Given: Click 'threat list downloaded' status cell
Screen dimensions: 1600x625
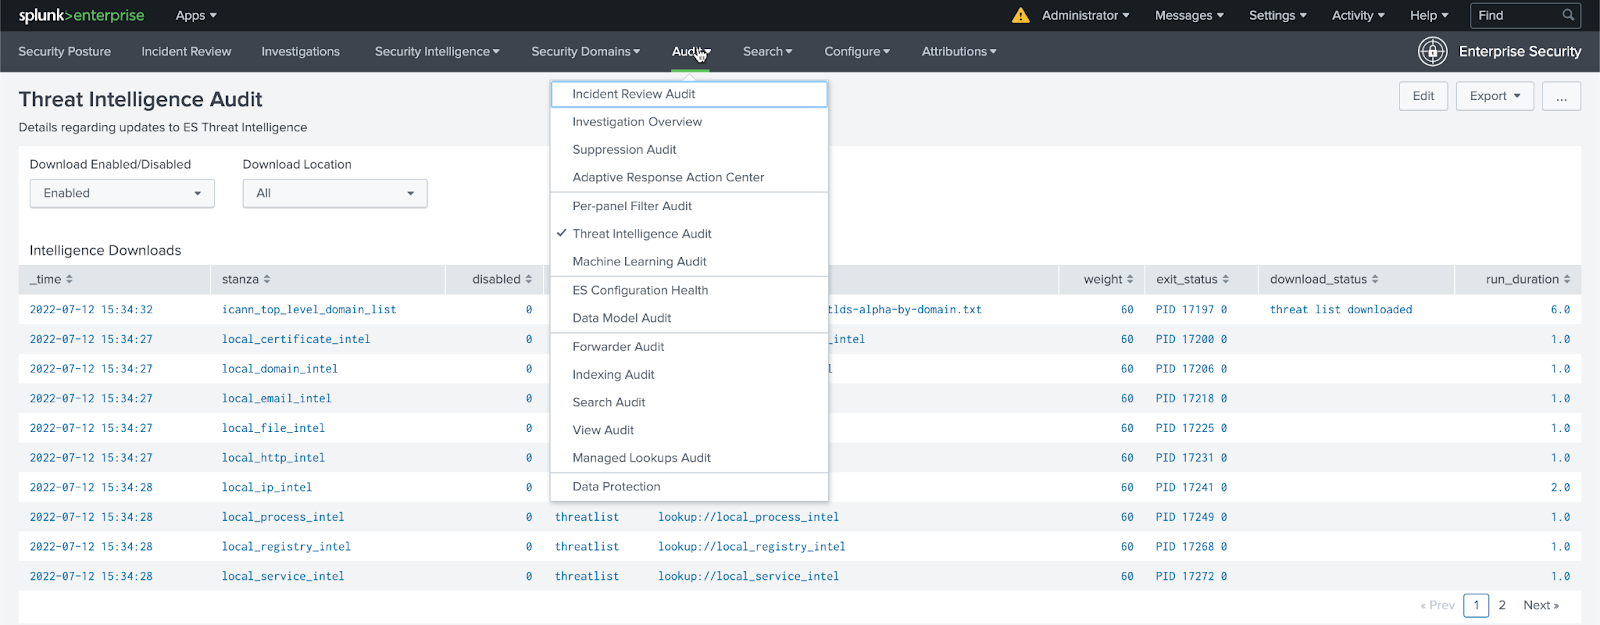Looking at the screenshot, I should point(1341,310).
